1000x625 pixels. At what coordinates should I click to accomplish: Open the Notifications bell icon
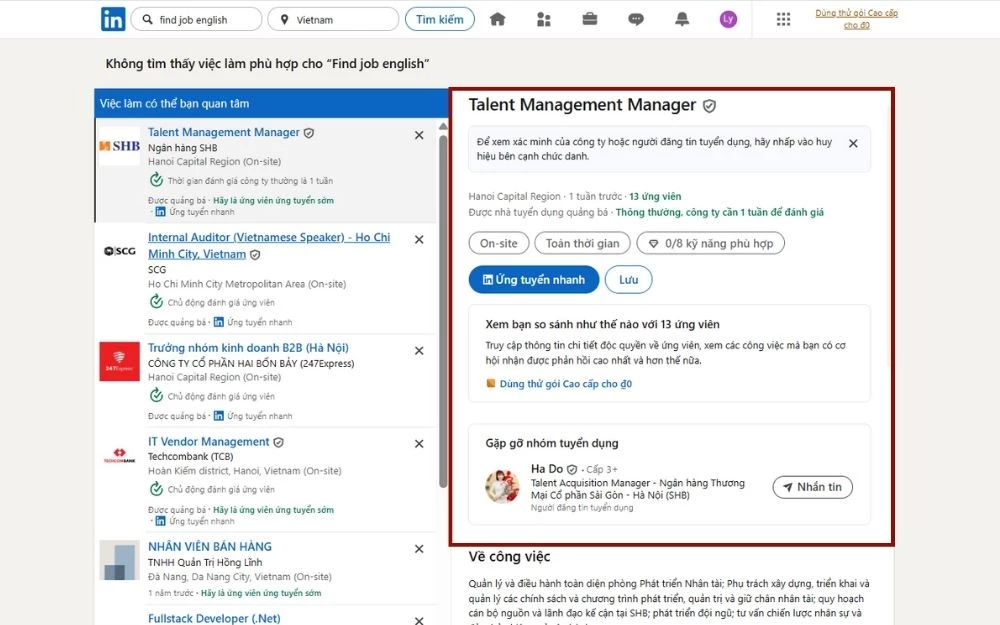[x=682, y=18]
